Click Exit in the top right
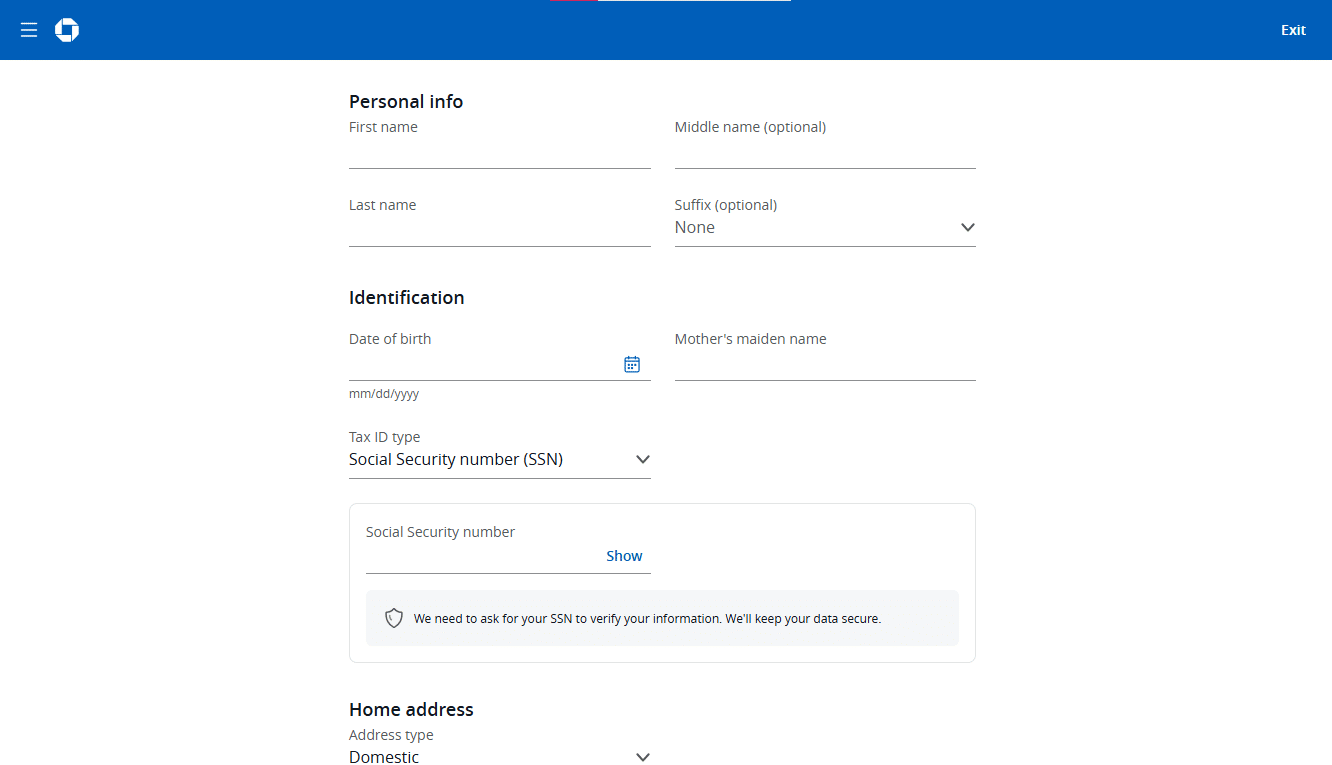The height and width of the screenshot is (765, 1332). [1292, 30]
